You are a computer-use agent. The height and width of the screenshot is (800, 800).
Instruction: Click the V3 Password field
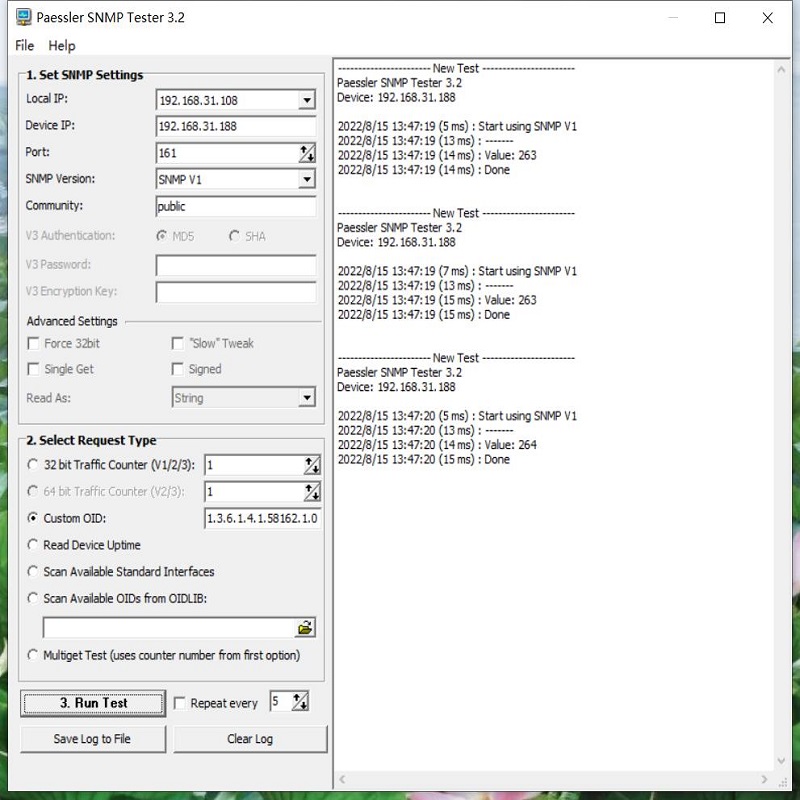pos(236,265)
